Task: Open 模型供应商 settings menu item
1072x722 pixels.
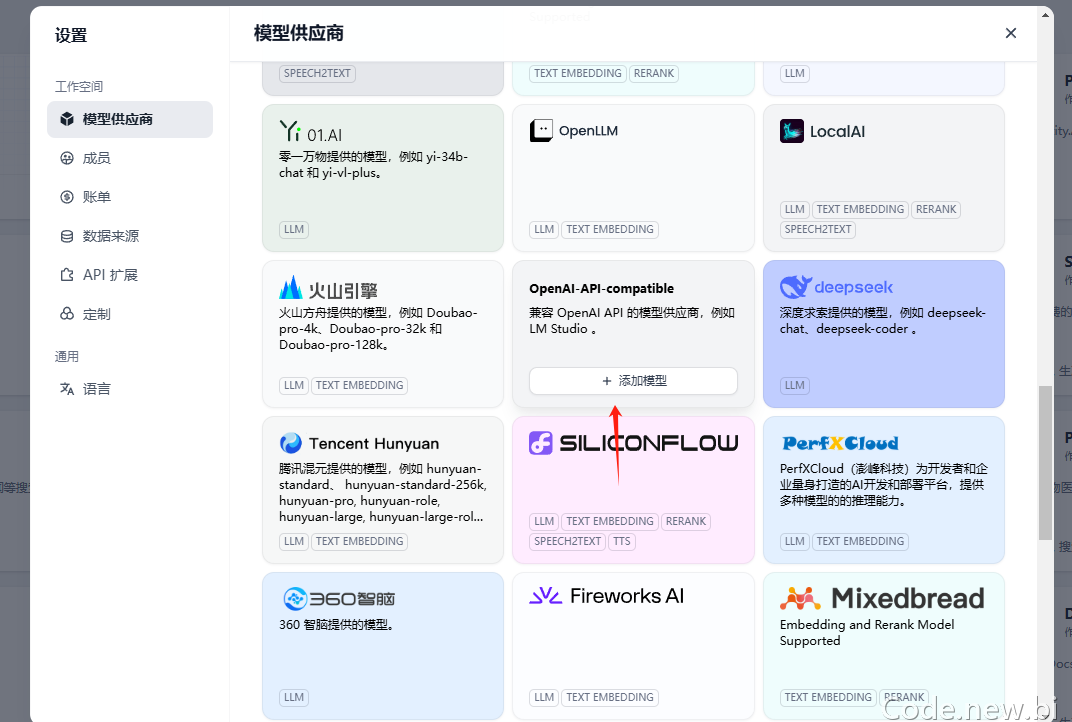Action: [130, 120]
